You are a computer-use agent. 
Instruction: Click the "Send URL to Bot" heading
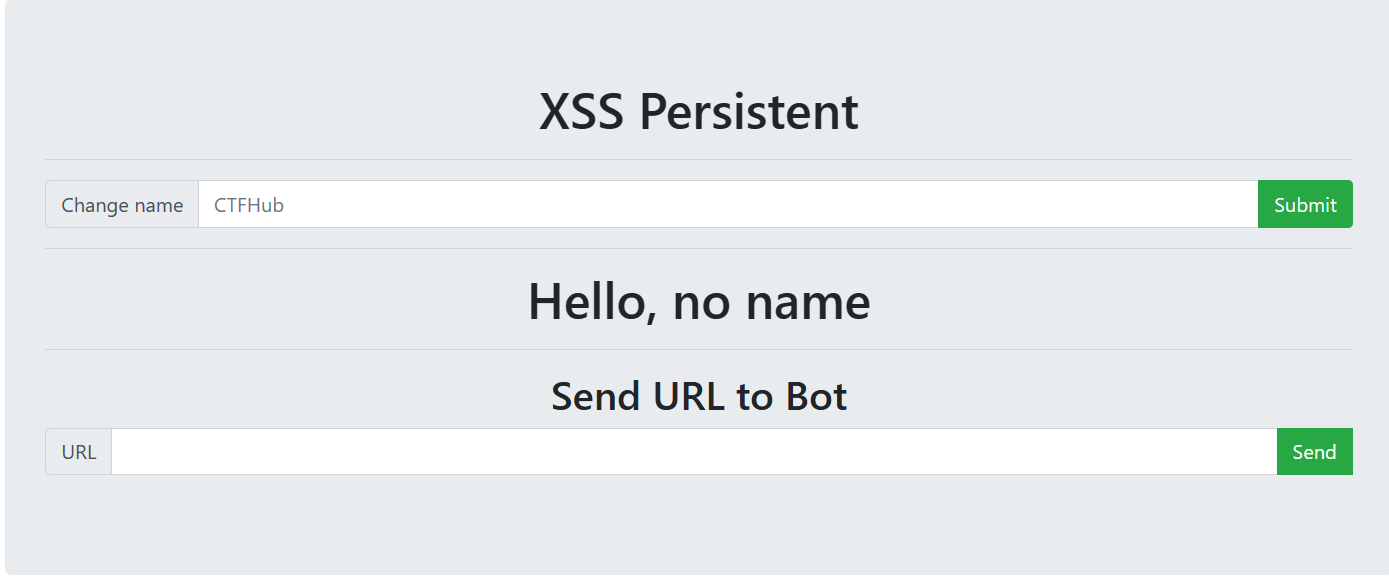coord(699,397)
